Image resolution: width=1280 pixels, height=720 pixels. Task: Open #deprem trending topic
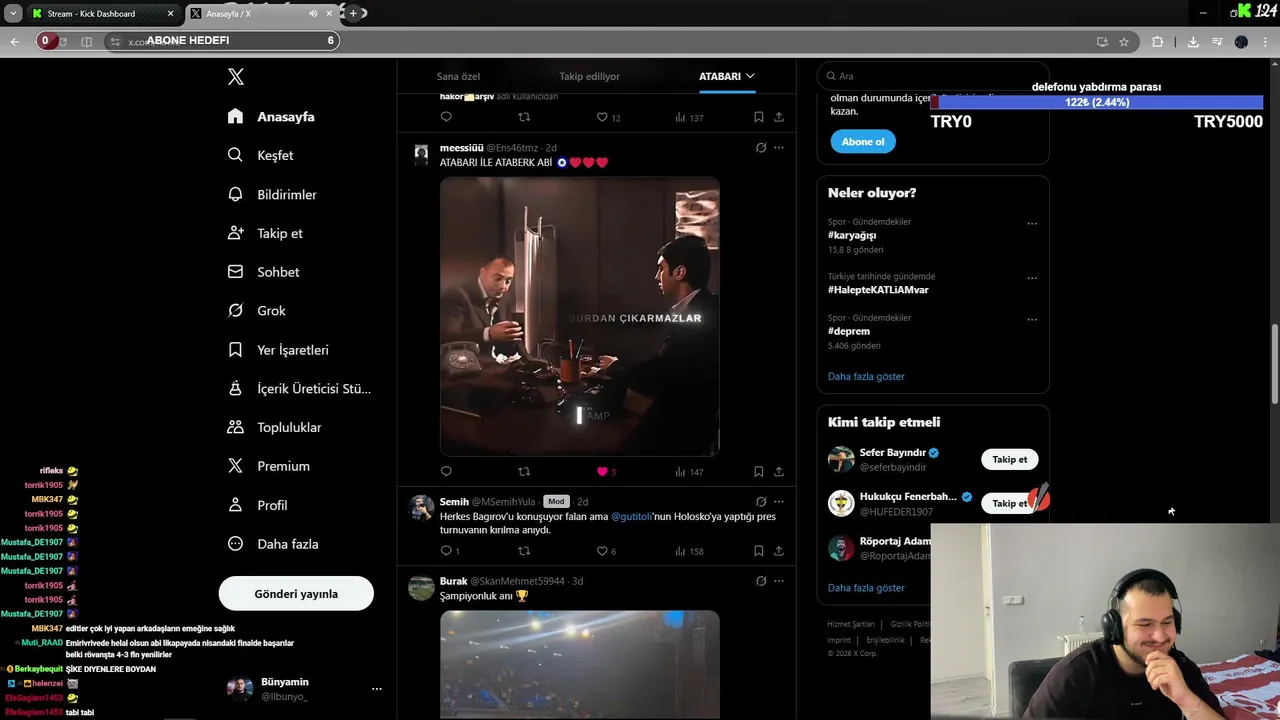[x=849, y=331]
